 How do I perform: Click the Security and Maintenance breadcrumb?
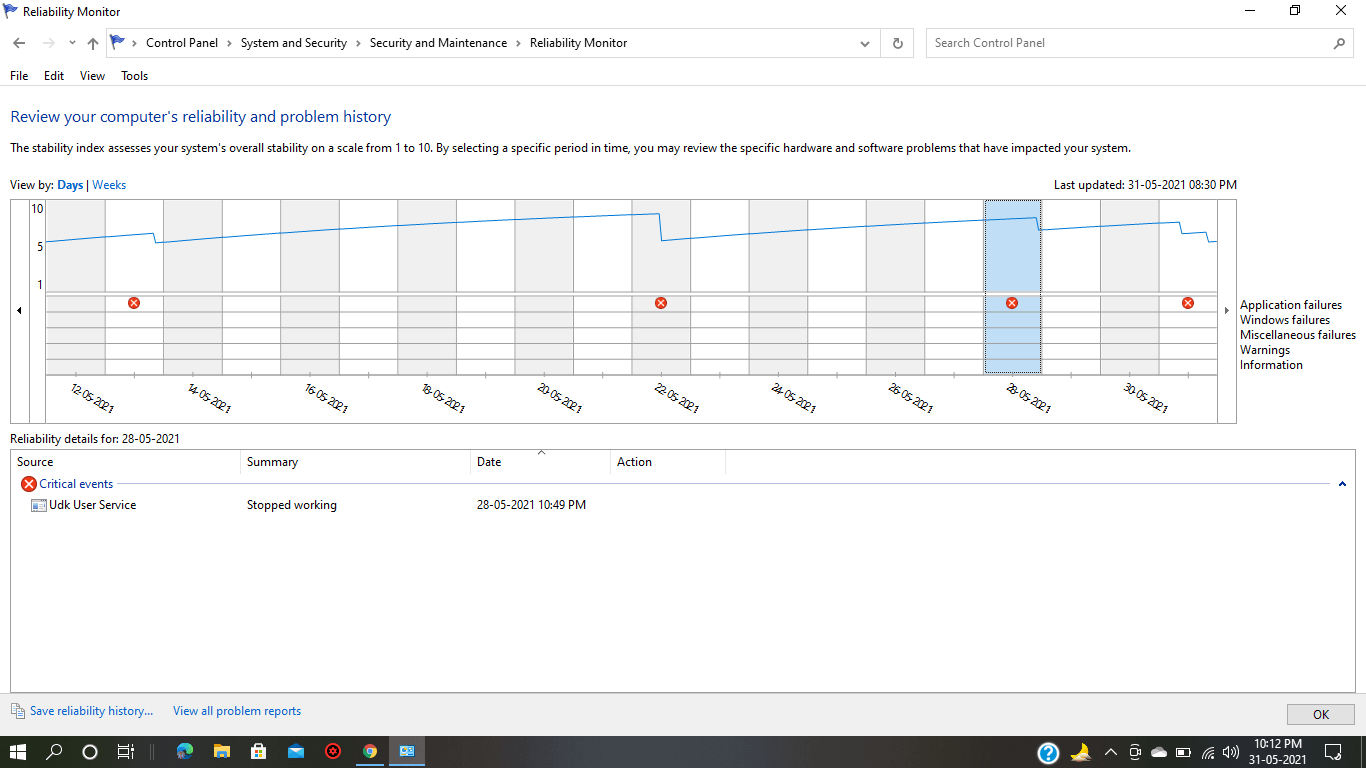438,43
